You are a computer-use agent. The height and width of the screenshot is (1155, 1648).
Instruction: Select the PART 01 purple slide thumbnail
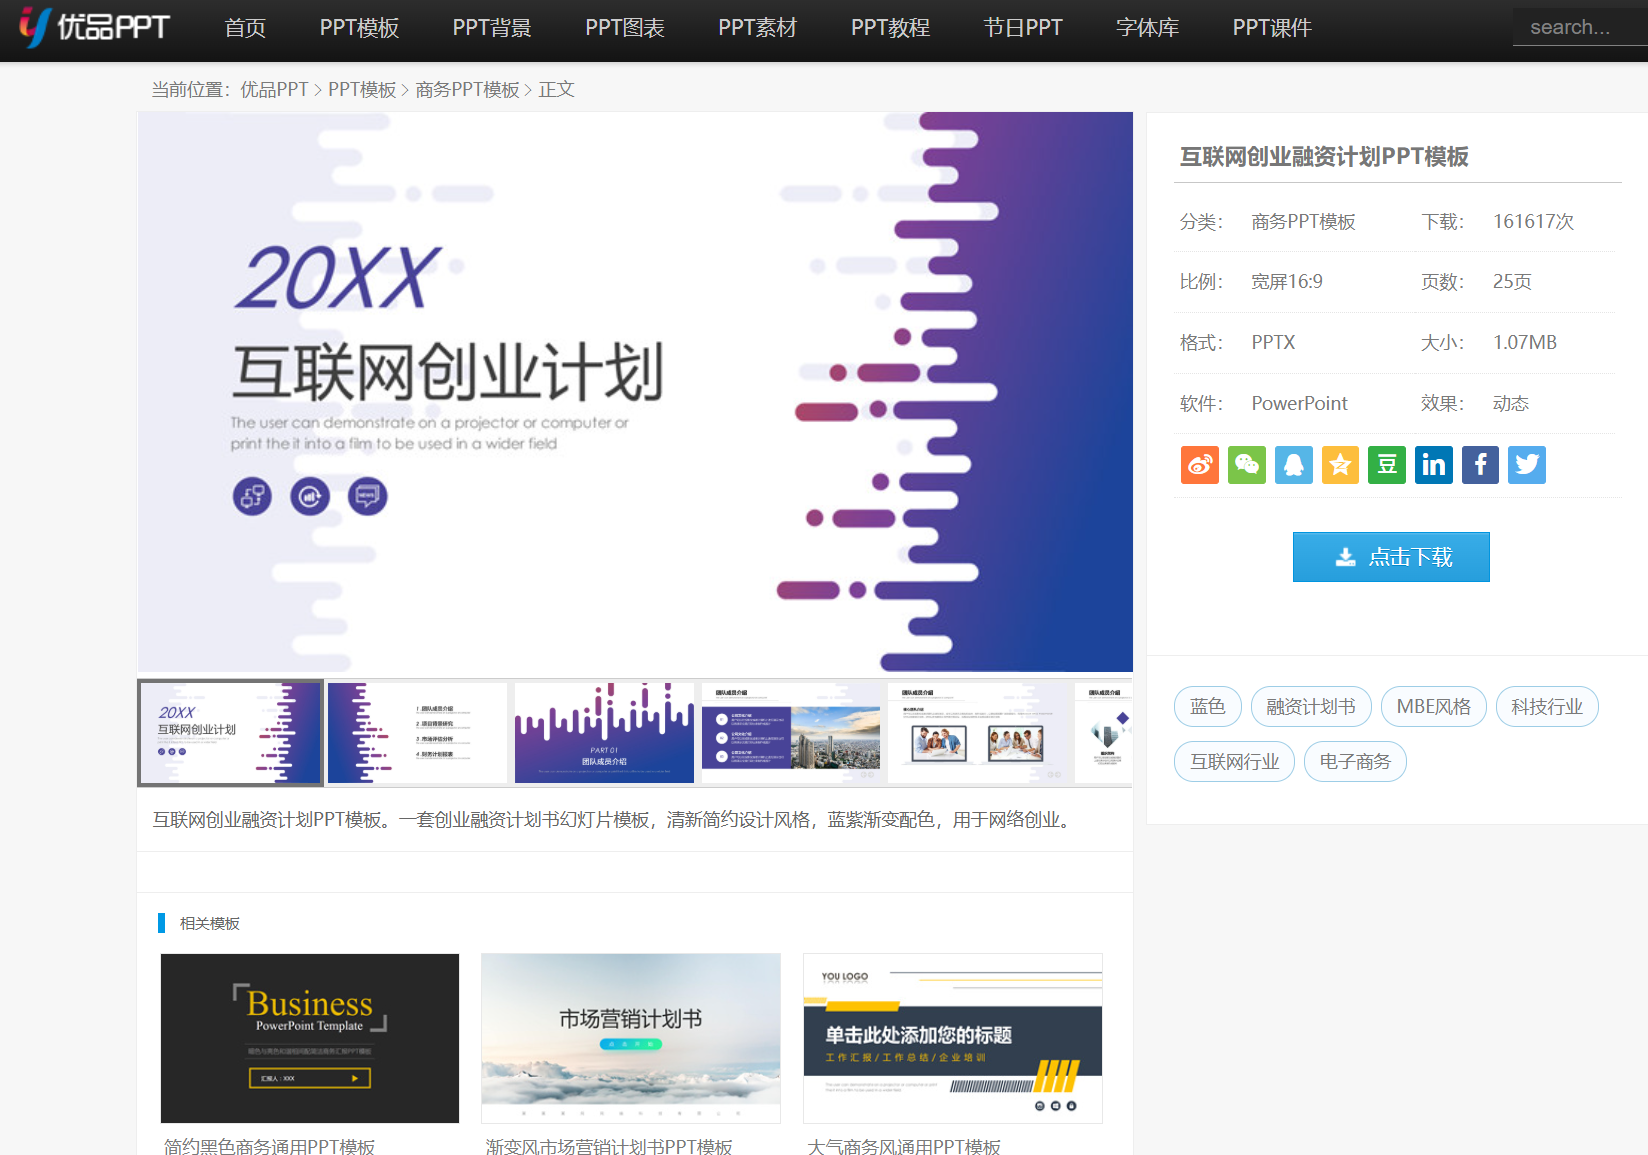[604, 733]
